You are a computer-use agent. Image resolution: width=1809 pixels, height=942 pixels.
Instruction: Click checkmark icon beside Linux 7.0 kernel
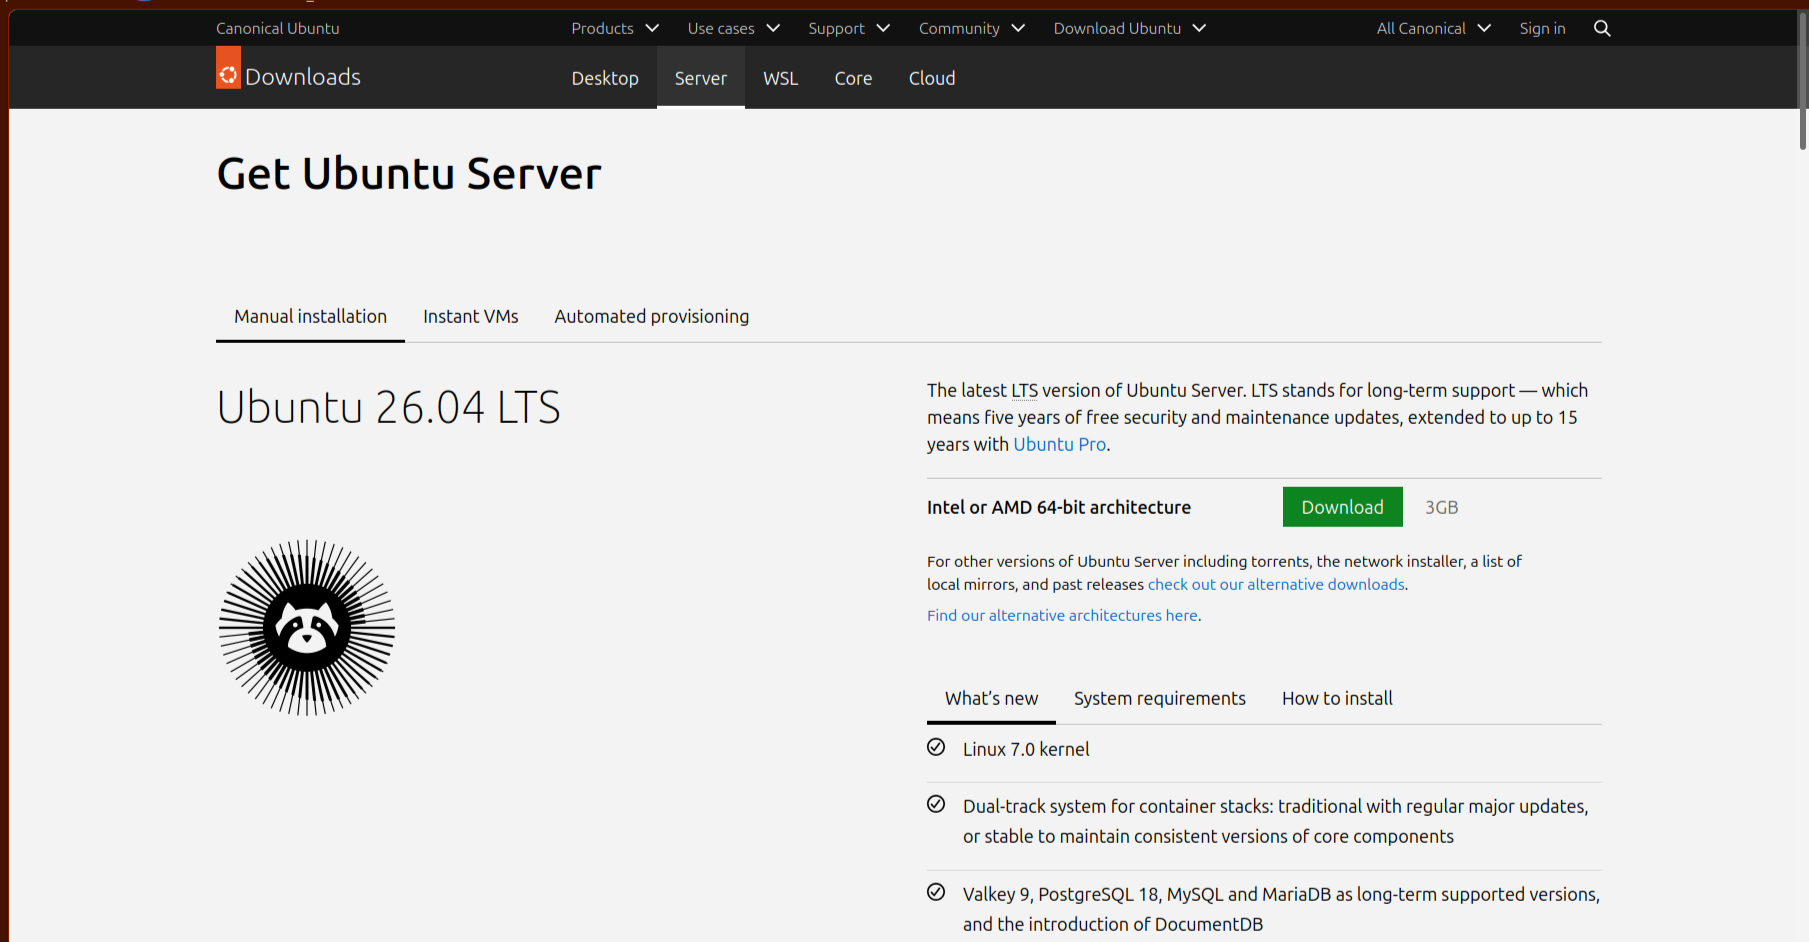click(936, 747)
